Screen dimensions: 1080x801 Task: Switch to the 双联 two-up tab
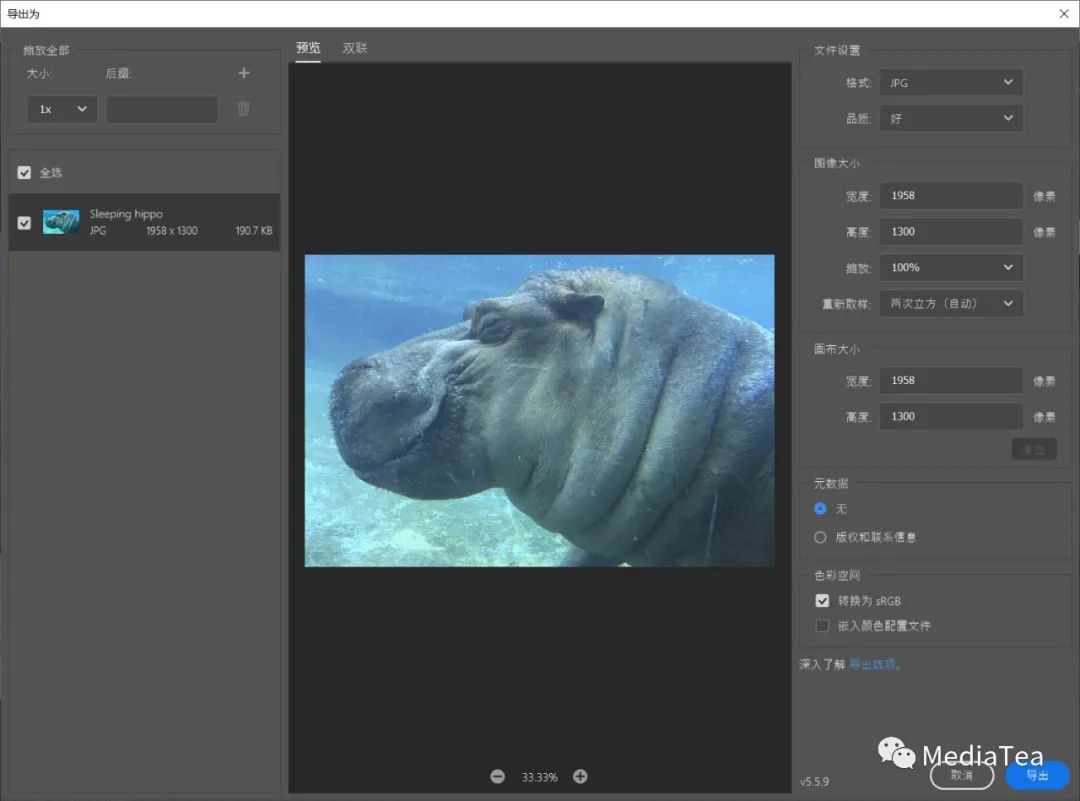click(x=355, y=48)
